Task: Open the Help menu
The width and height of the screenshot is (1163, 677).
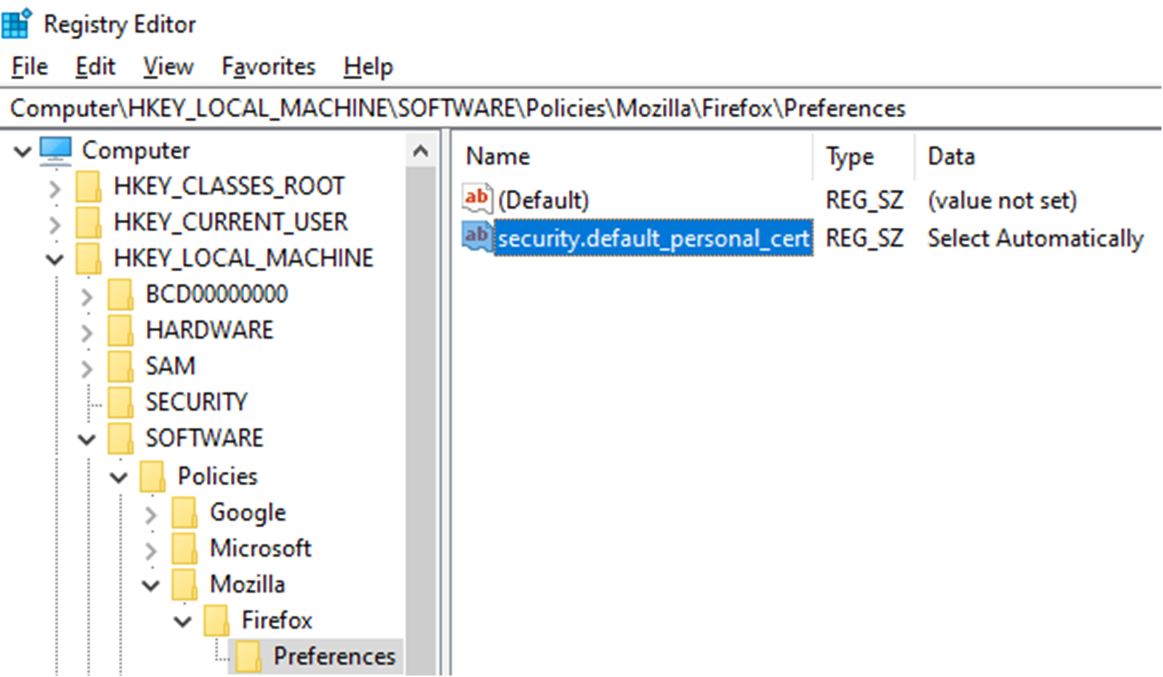Action: pos(368,67)
